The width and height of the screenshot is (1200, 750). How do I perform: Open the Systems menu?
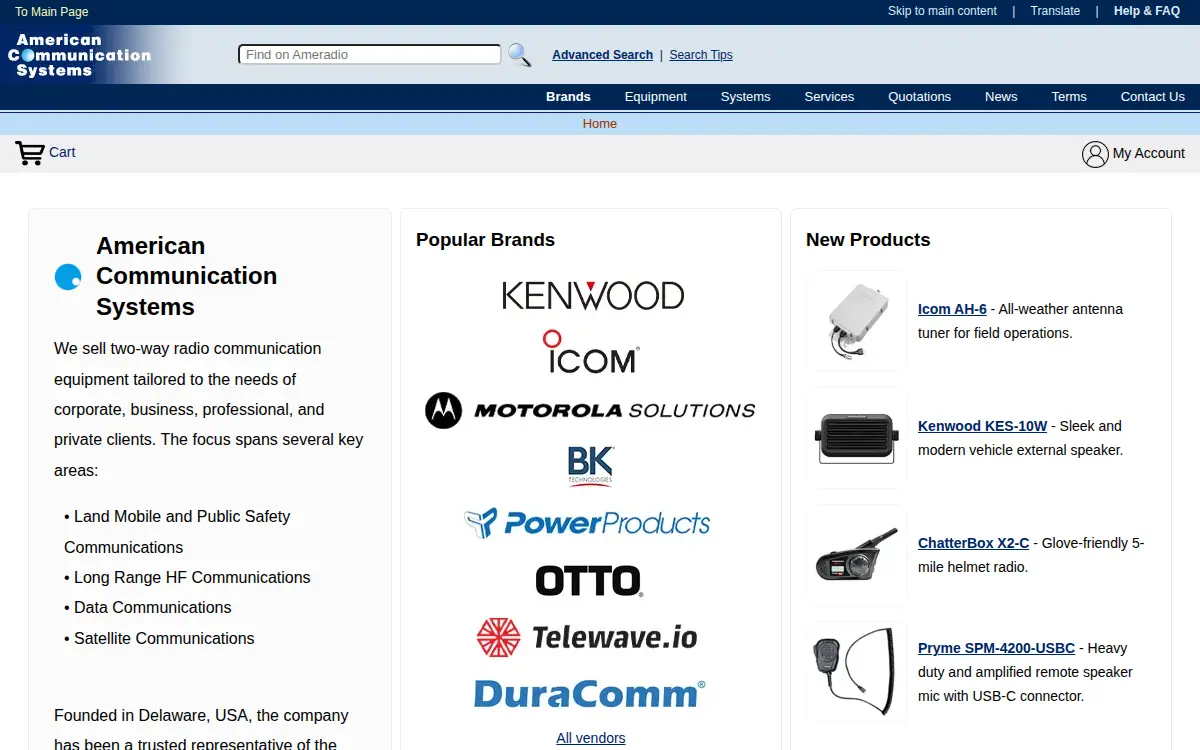pos(745,97)
